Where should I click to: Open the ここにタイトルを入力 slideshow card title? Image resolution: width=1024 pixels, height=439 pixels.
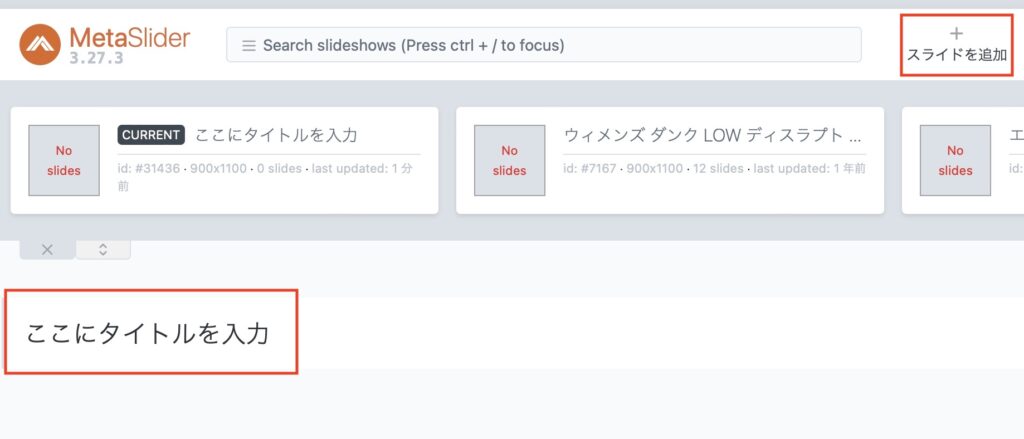[x=276, y=135]
